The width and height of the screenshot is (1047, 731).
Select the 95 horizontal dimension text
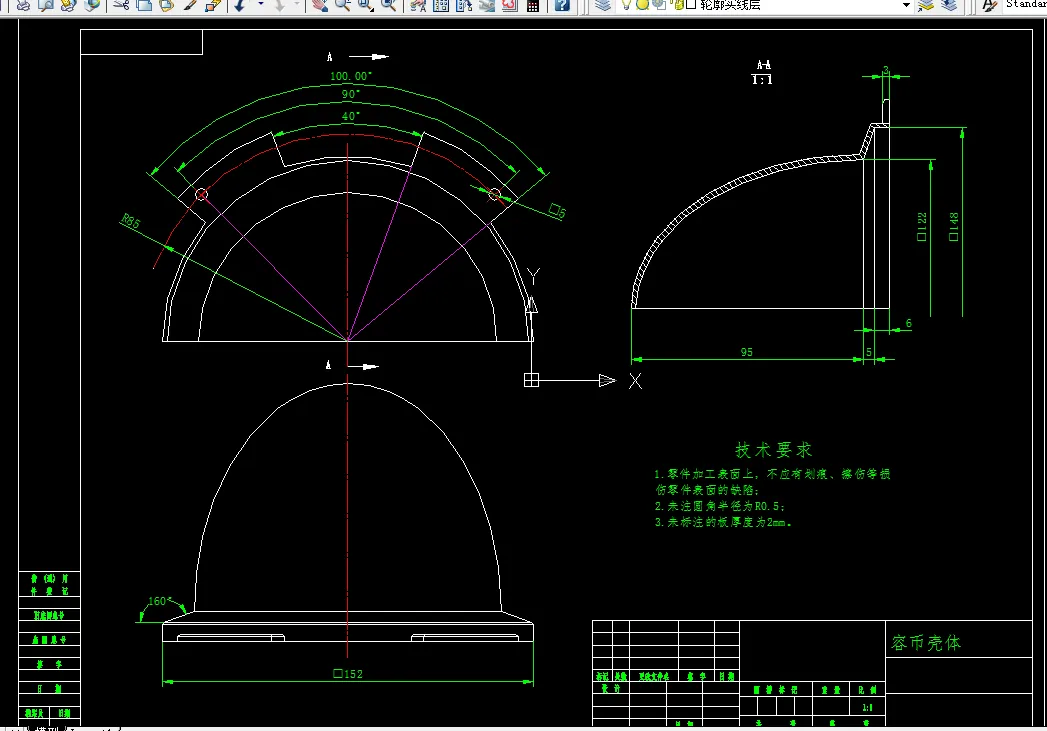[x=747, y=352]
